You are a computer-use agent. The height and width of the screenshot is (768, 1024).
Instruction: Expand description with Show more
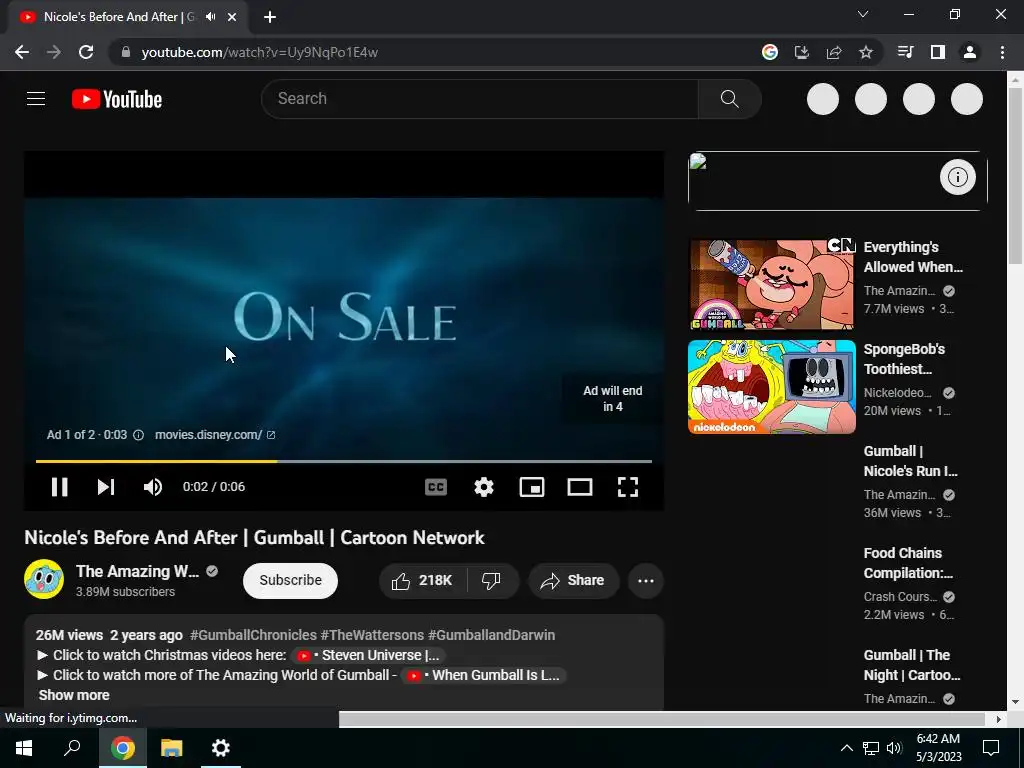pos(74,695)
